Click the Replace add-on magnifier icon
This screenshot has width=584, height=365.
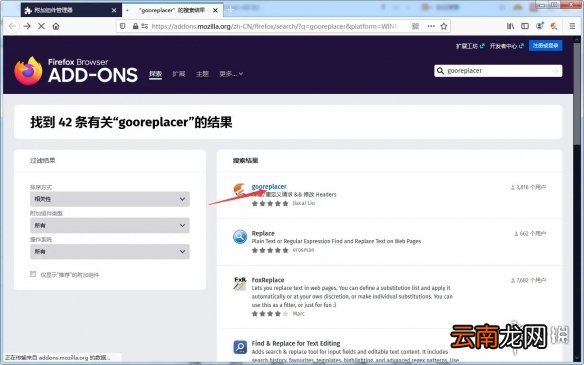coord(240,237)
